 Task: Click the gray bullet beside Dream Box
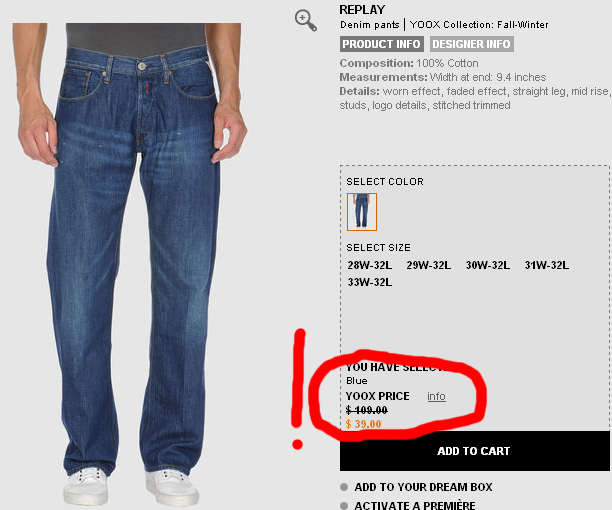344,487
